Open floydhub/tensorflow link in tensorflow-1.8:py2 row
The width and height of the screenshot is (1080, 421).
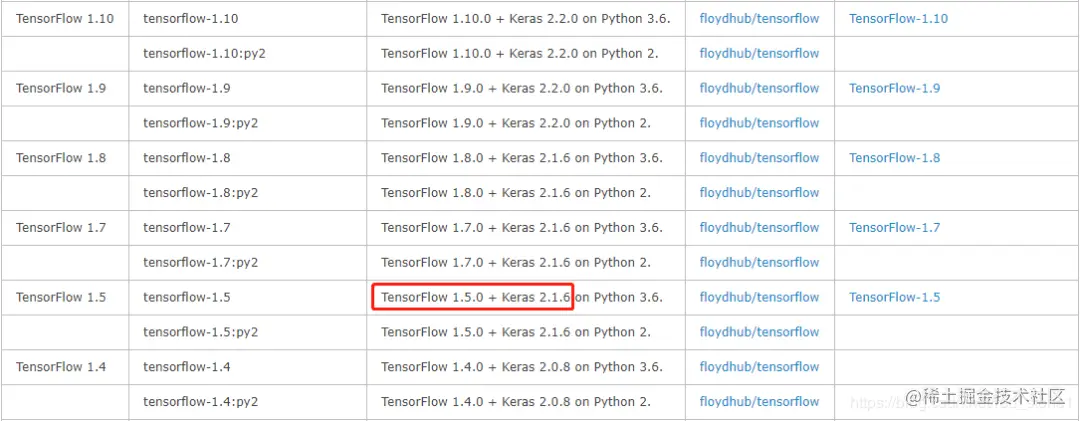pos(759,192)
